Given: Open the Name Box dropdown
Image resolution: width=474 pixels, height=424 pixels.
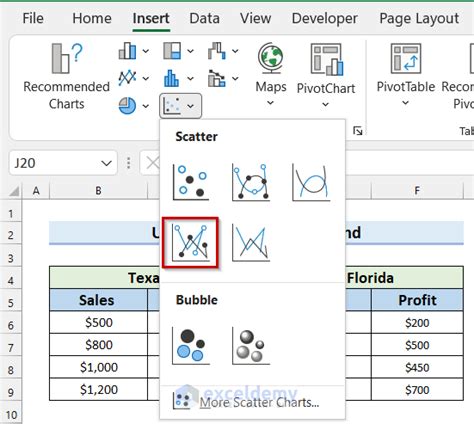Looking at the screenshot, I should [x=106, y=163].
